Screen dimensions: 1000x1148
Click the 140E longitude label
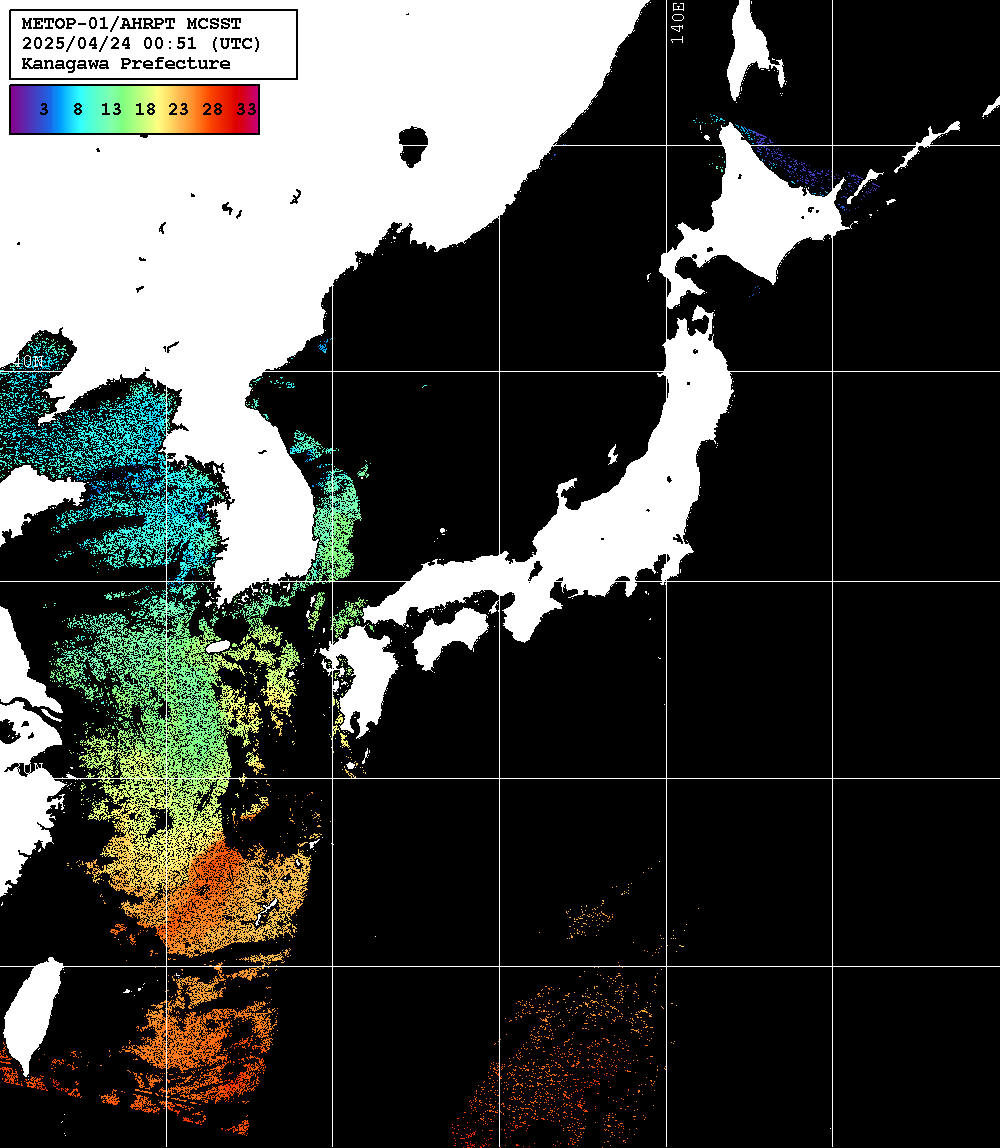coord(678,23)
